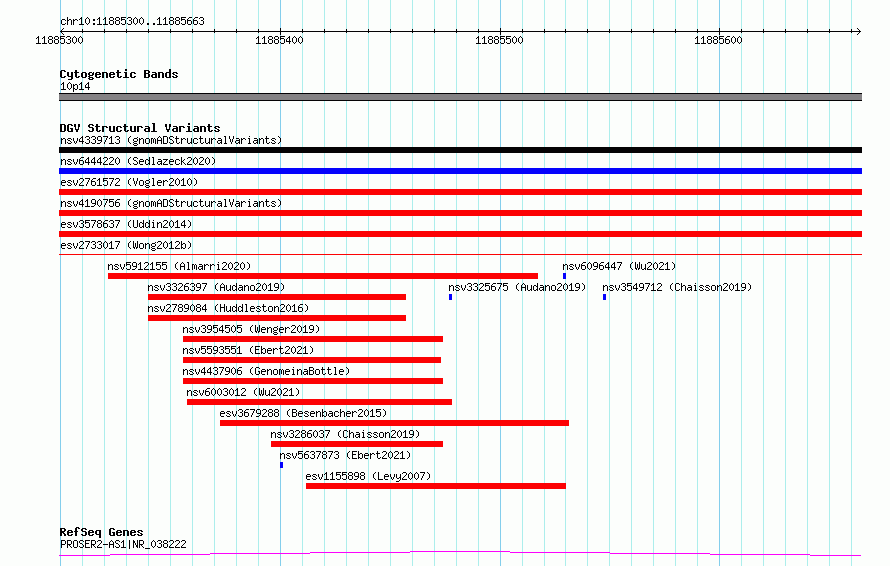The width and height of the screenshot is (890, 566).
Task: Select the blue nsv6444220 Sedlazeck2020 bar
Action: pos(460,171)
